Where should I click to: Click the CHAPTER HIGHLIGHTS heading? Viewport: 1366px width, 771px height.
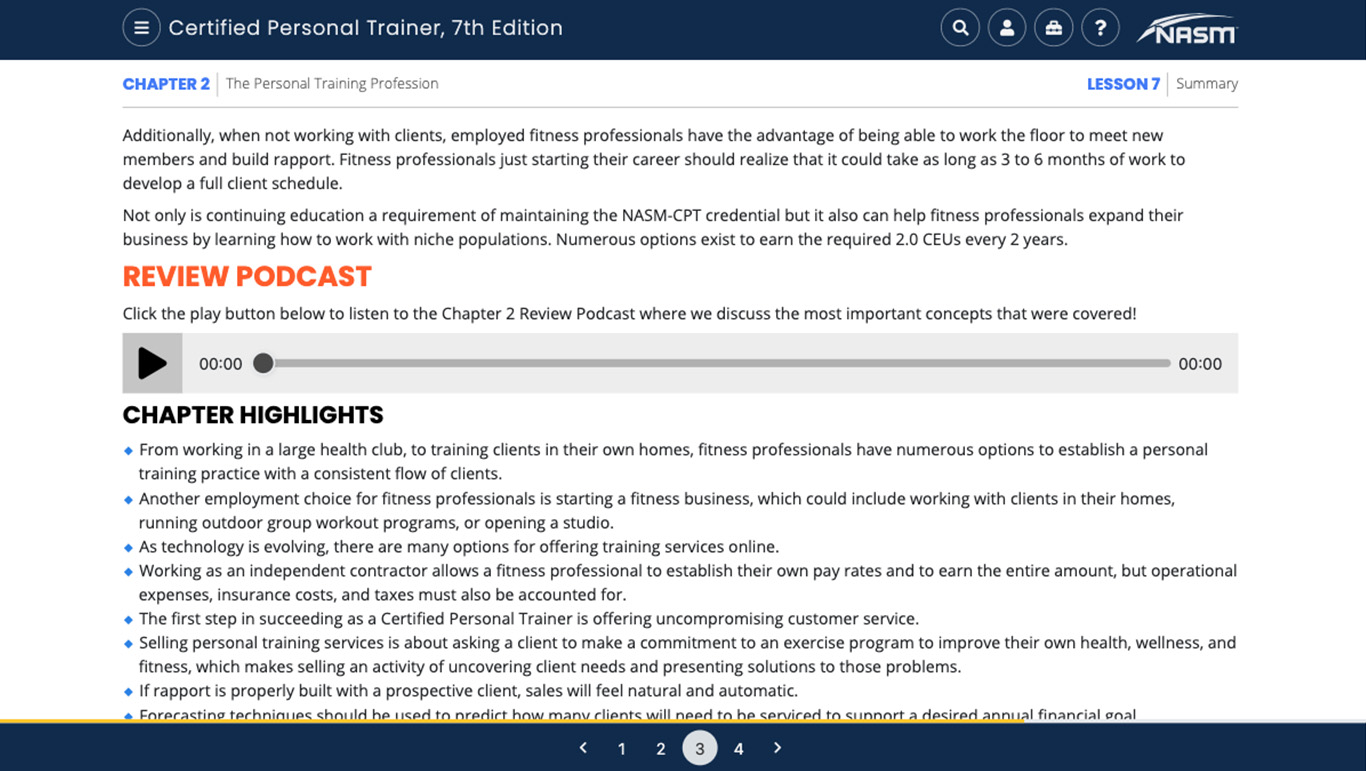click(x=253, y=415)
